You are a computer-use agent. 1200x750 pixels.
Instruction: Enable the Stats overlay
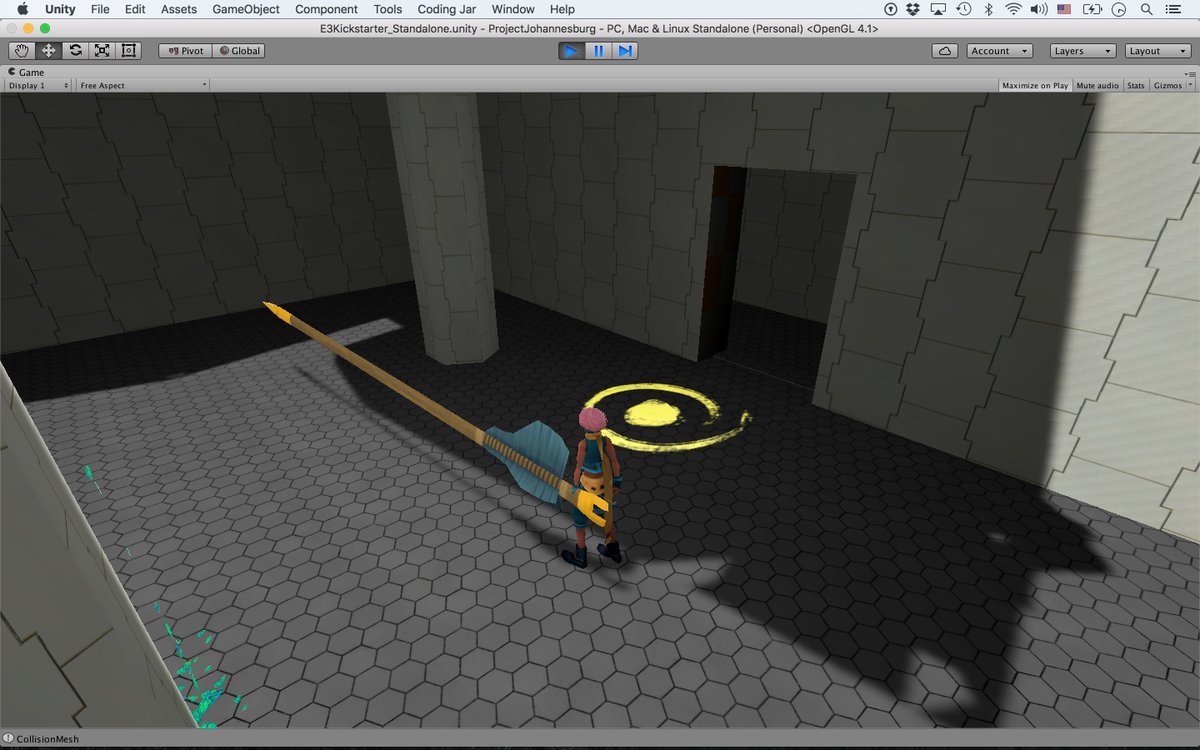1136,85
